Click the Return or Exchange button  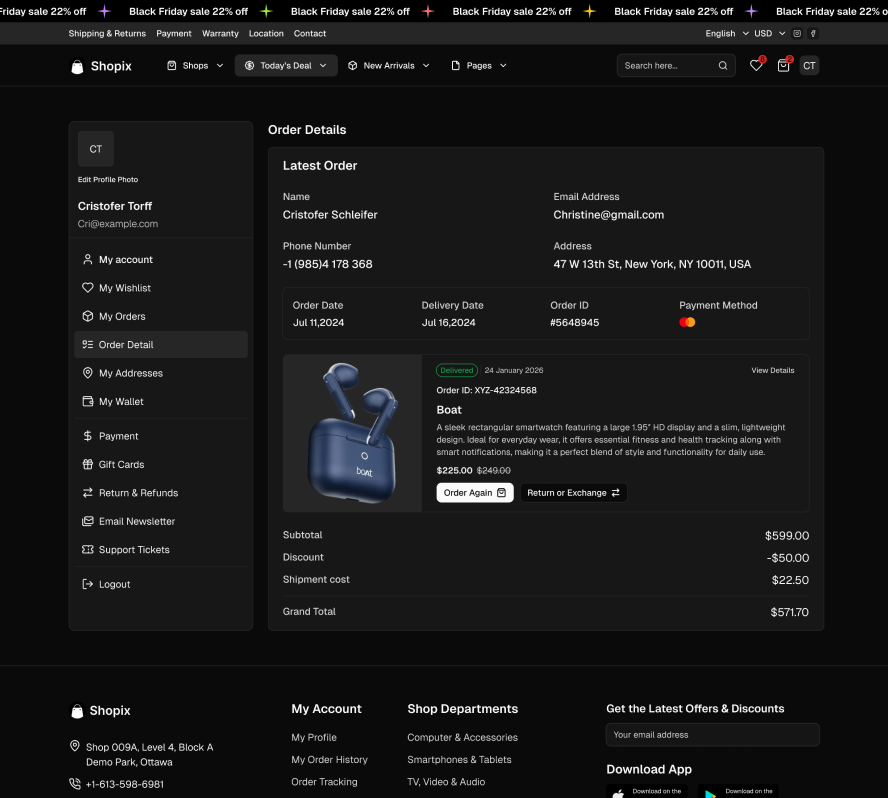point(573,493)
